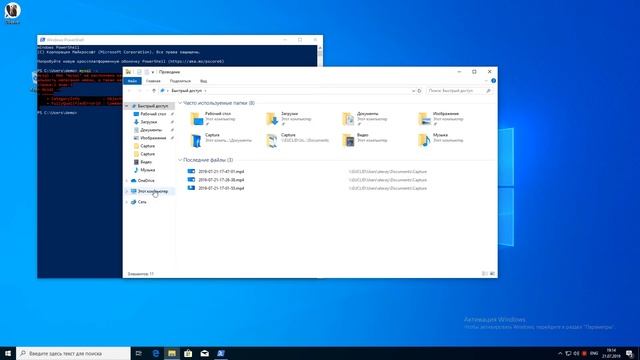Select Видео in the navigation pane
The image size is (640, 360).
[146, 162]
